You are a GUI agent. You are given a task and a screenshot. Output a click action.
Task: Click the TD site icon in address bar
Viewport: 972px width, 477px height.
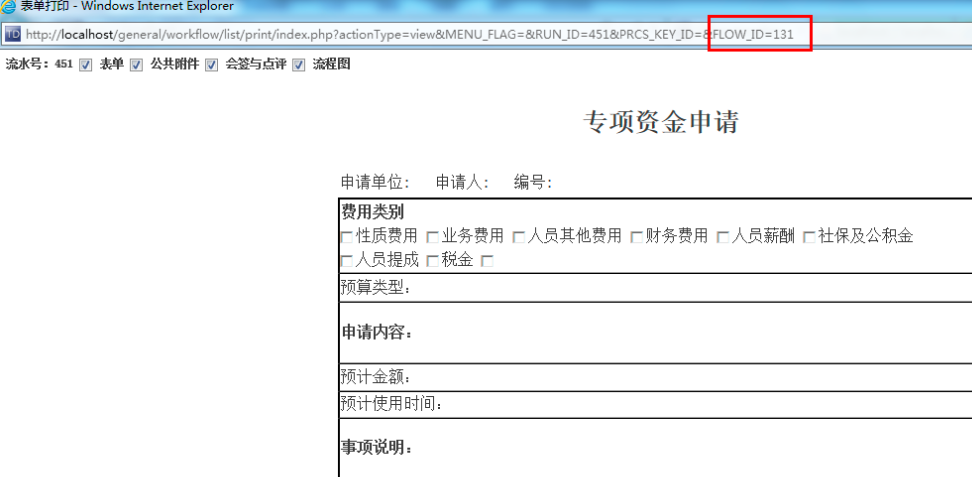(14, 34)
